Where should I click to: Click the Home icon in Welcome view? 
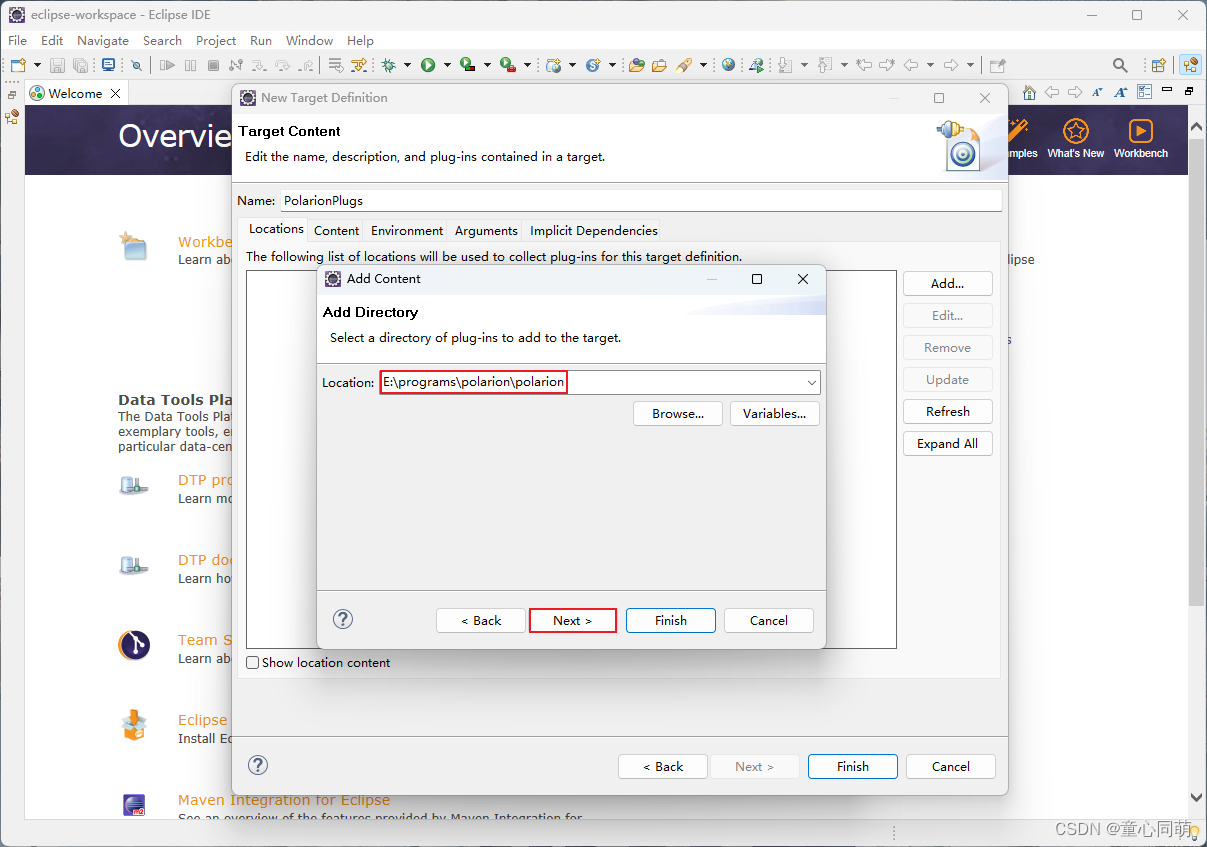[x=1029, y=92]
